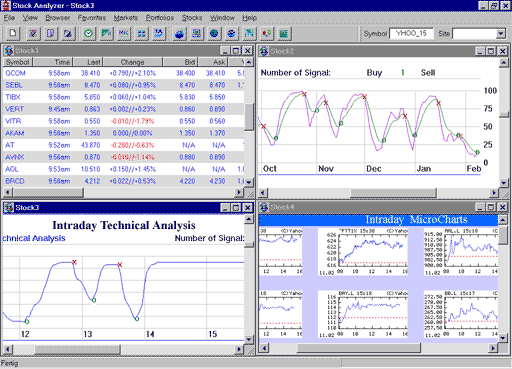The height and width of the screenshot is (369, 512).
Task: Select the TIBX symbol
Action: [x=13, y=97]
